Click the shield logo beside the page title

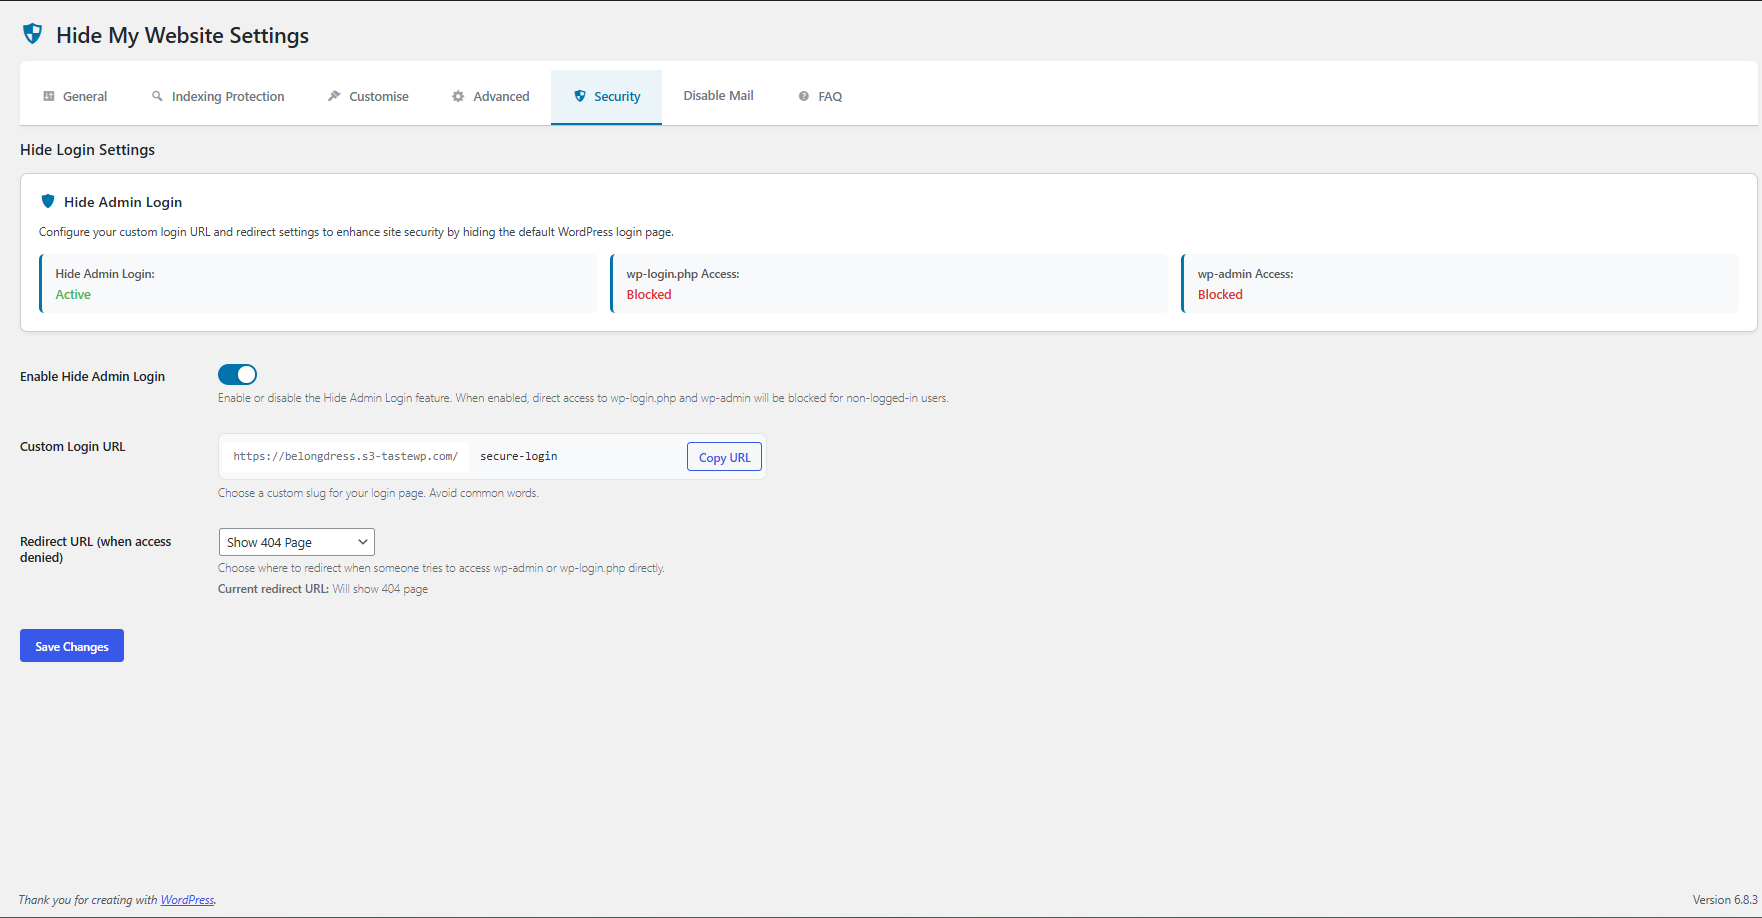32,34
